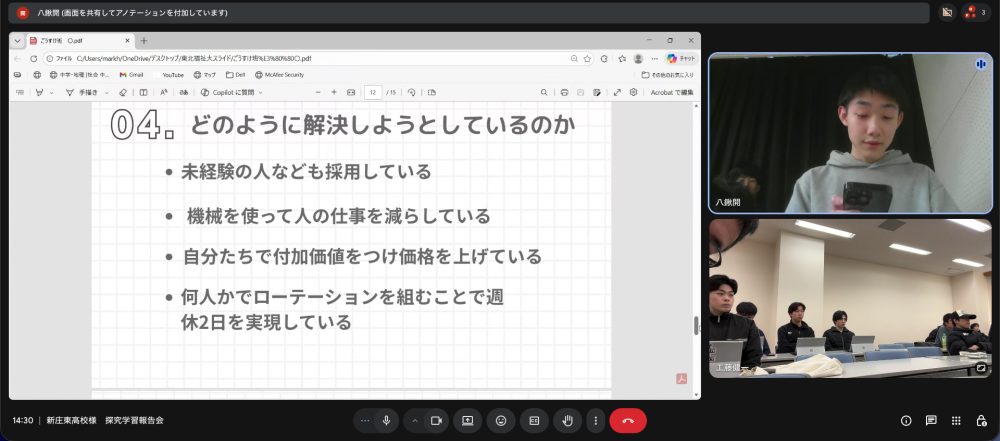Turn on captions in the call bar
The image size is (1000, 441).
click(x=534, y=421)
